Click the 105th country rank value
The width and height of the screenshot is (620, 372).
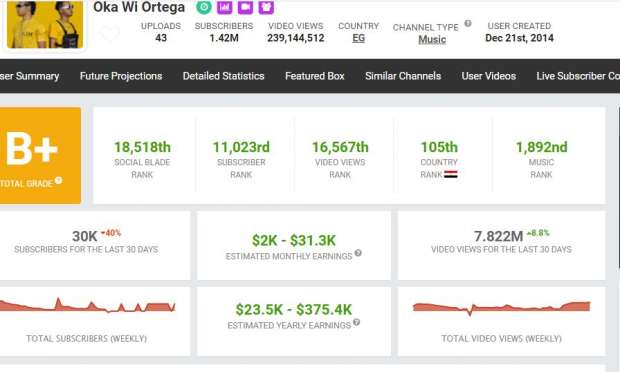(x=439, y=147)
